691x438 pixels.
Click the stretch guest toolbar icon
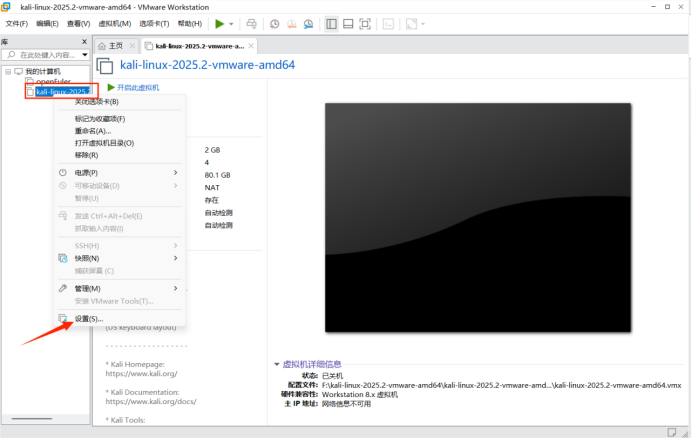click(411, 24)
